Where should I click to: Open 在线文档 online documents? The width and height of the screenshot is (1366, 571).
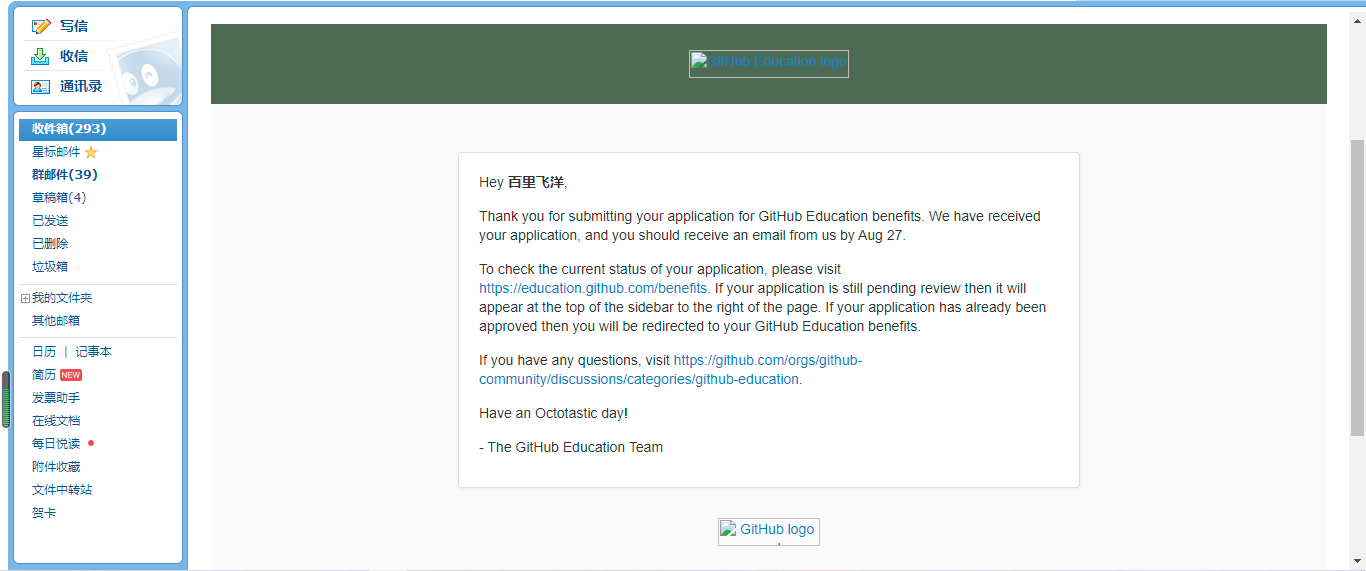[x=56, y=421]
